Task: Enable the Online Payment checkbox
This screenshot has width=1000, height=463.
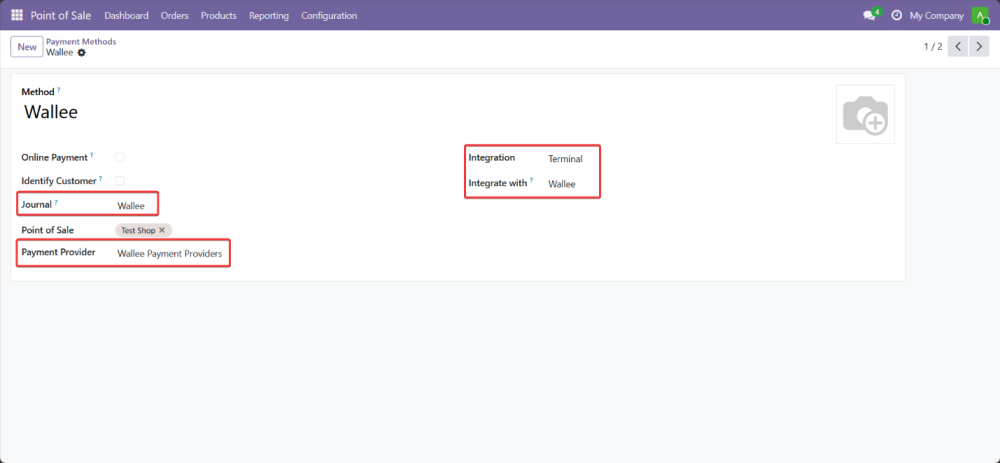Action: tap(120, 157)
